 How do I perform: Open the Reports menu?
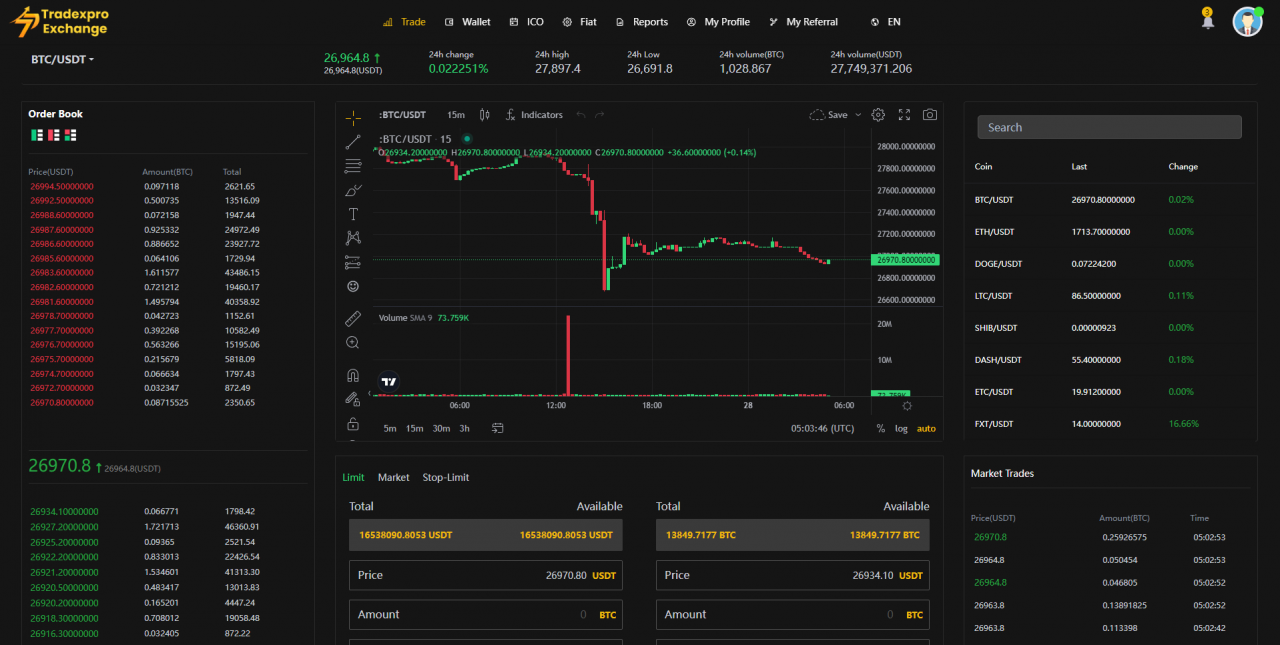(642, 21)
